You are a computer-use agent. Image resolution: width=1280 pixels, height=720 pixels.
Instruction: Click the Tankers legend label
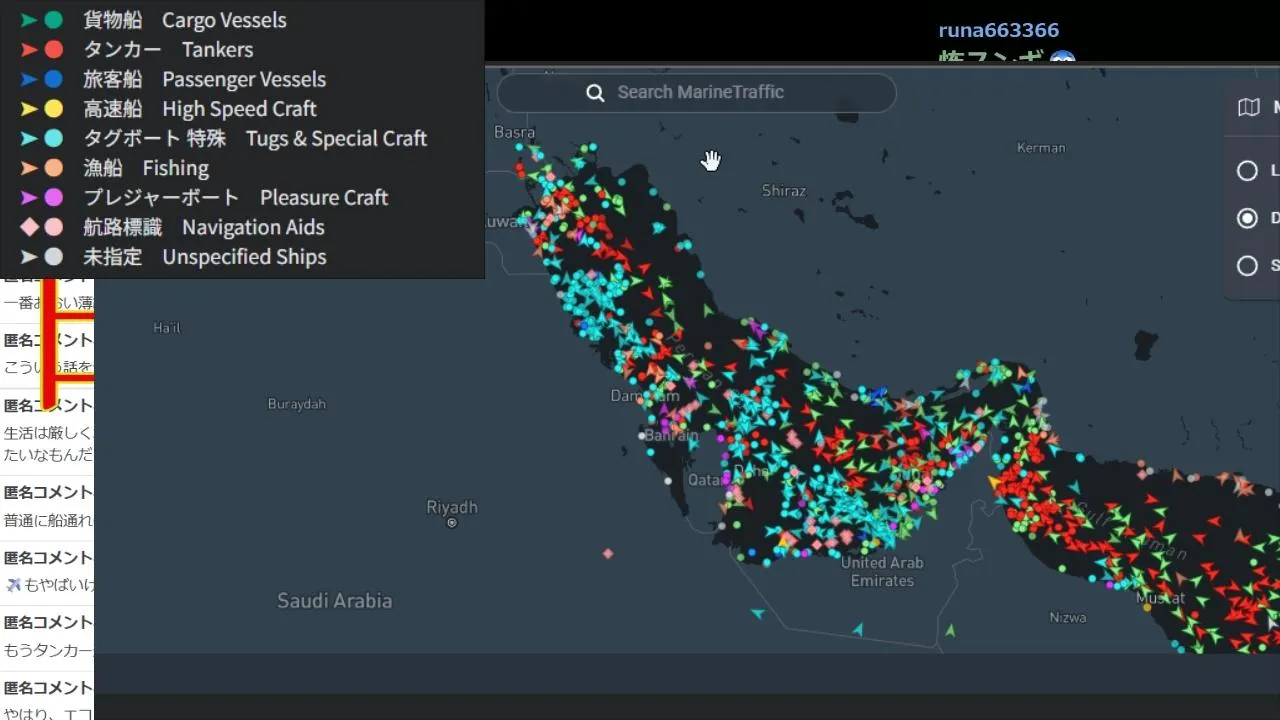[168, 49]
